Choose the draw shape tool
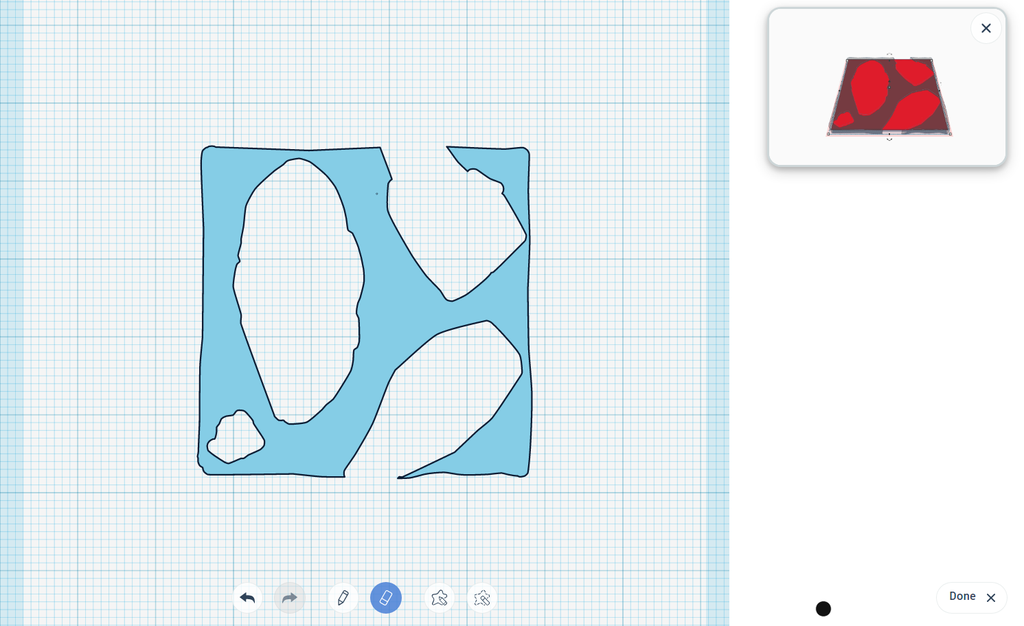The width and height of the screenshot is (1024, 626). point(440,598)
